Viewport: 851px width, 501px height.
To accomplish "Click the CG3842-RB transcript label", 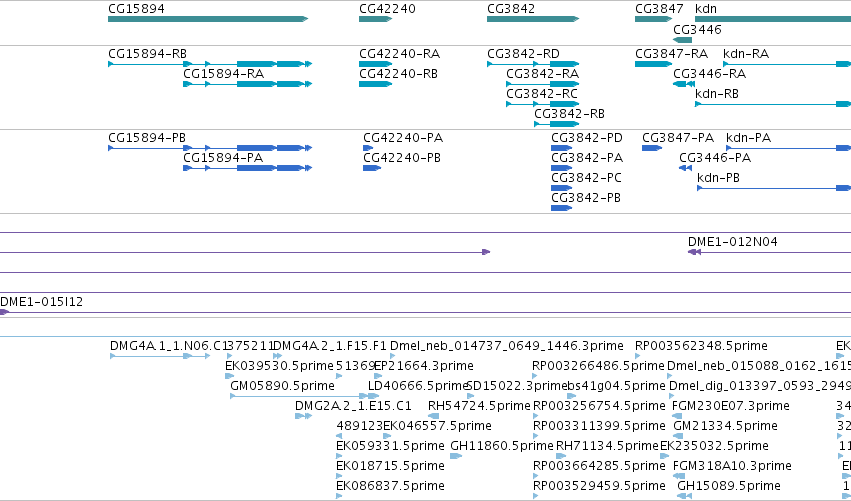I will tap(569, 114).
